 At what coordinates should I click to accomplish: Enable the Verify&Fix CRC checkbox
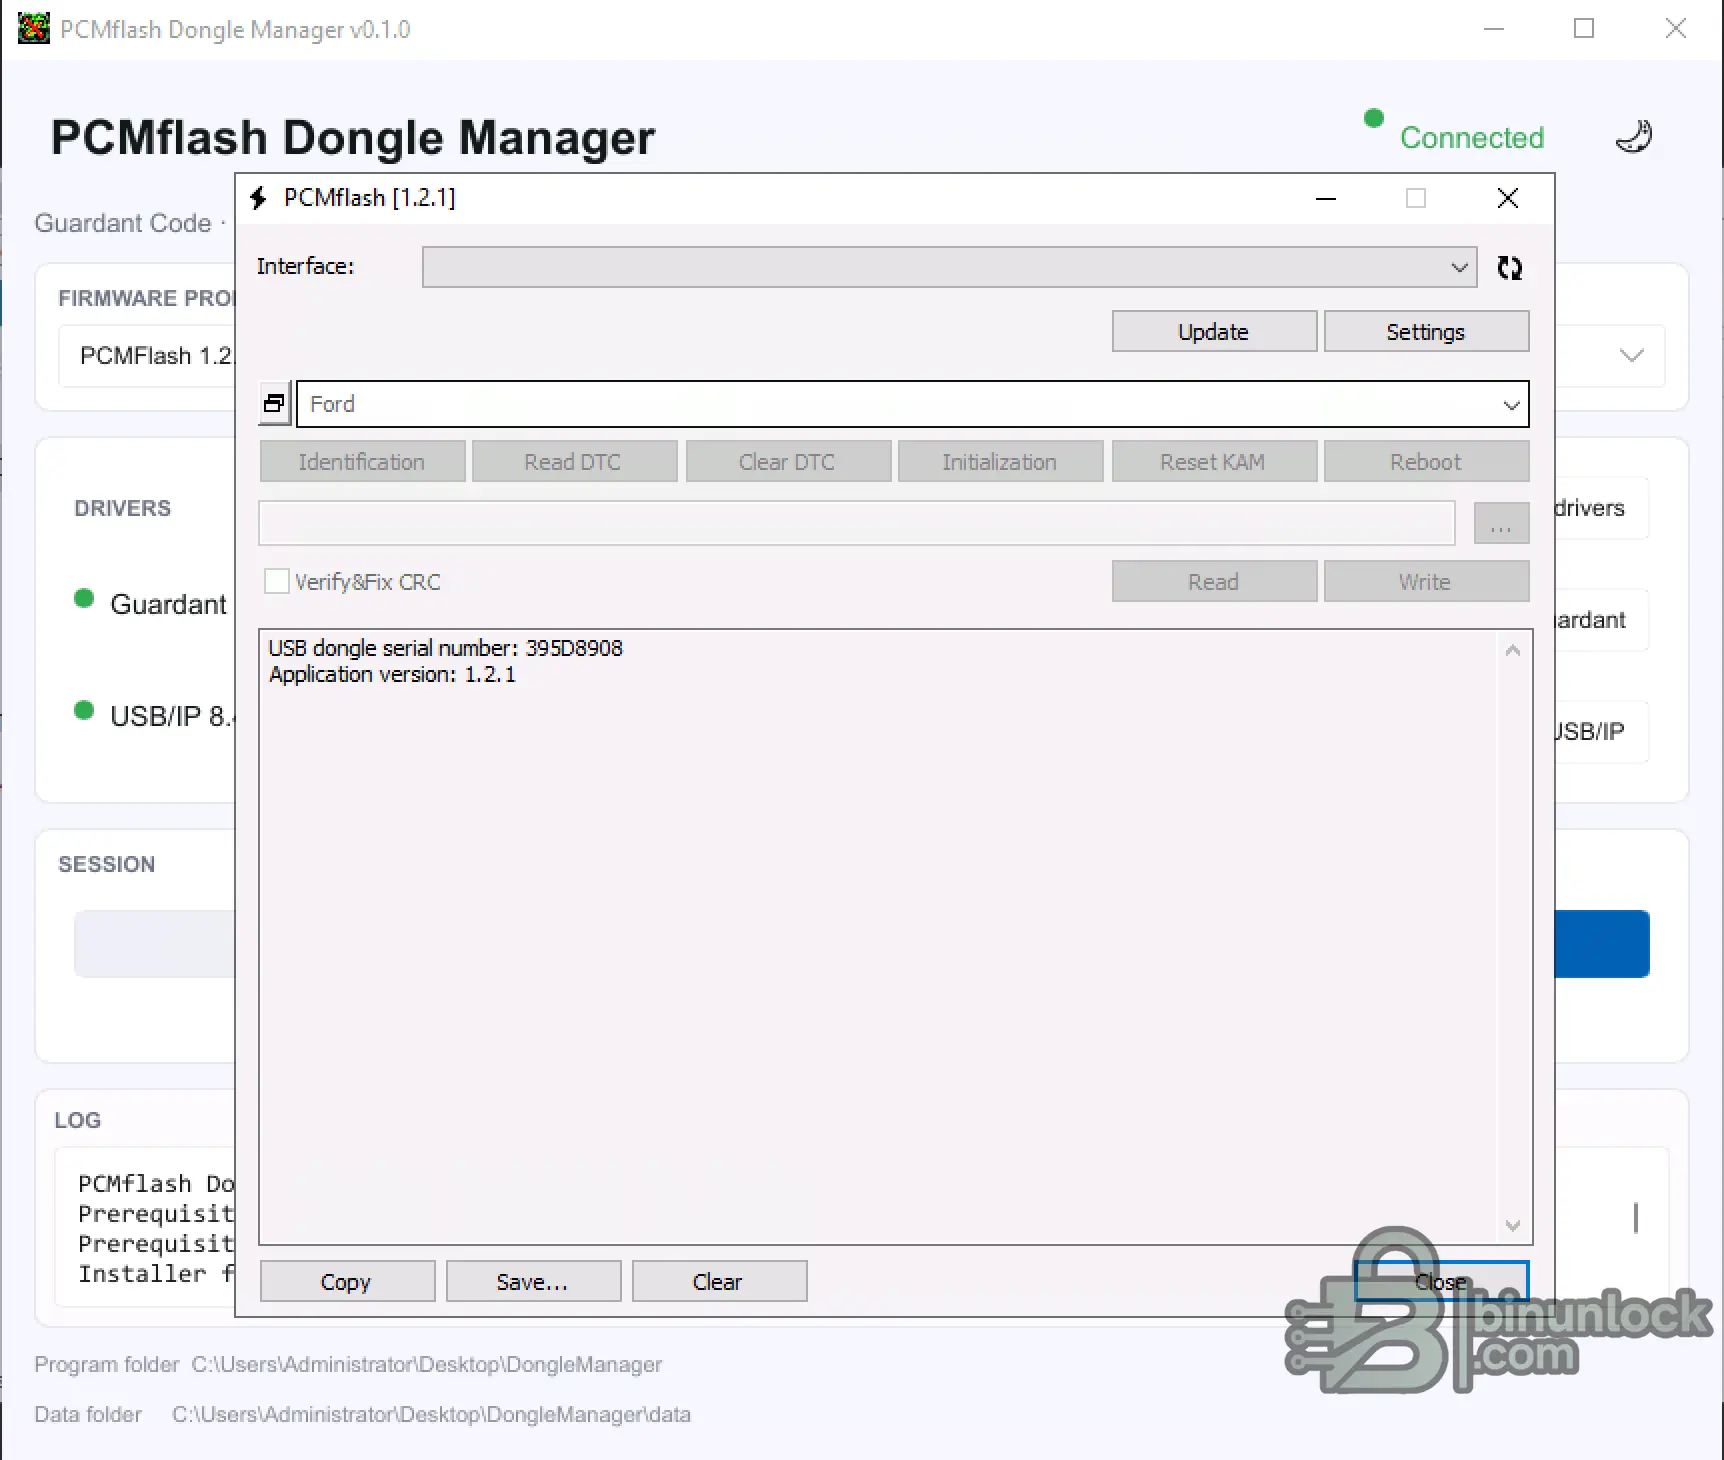pyautogui.click(x=277, y=581)
